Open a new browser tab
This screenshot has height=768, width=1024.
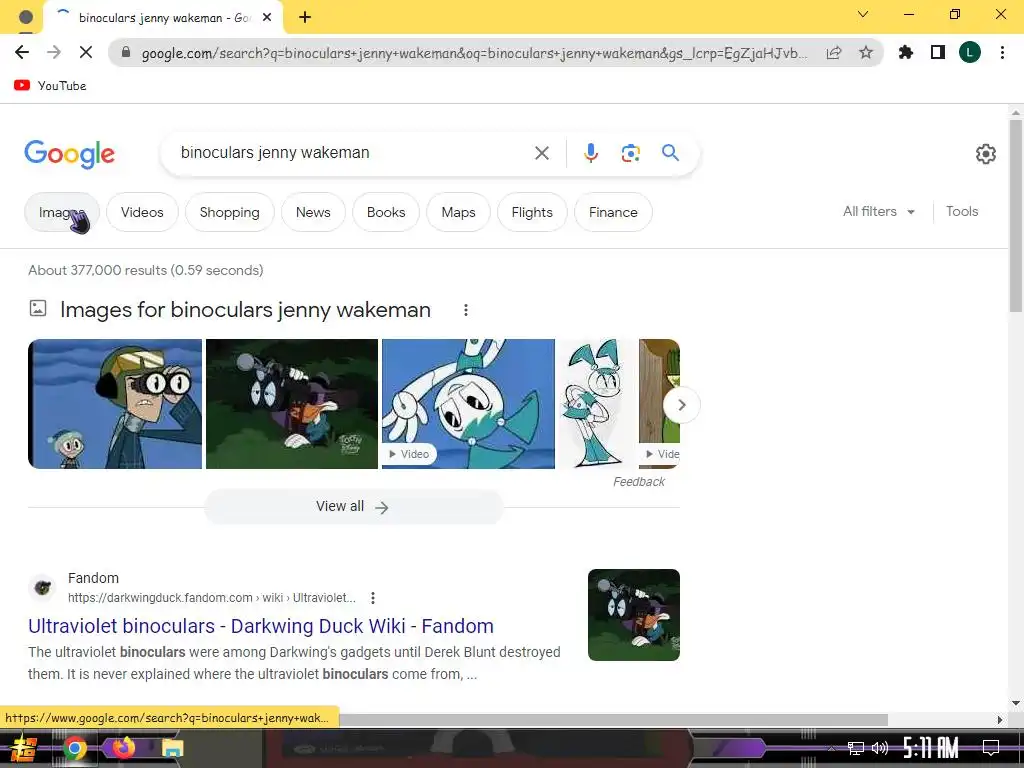305,17
